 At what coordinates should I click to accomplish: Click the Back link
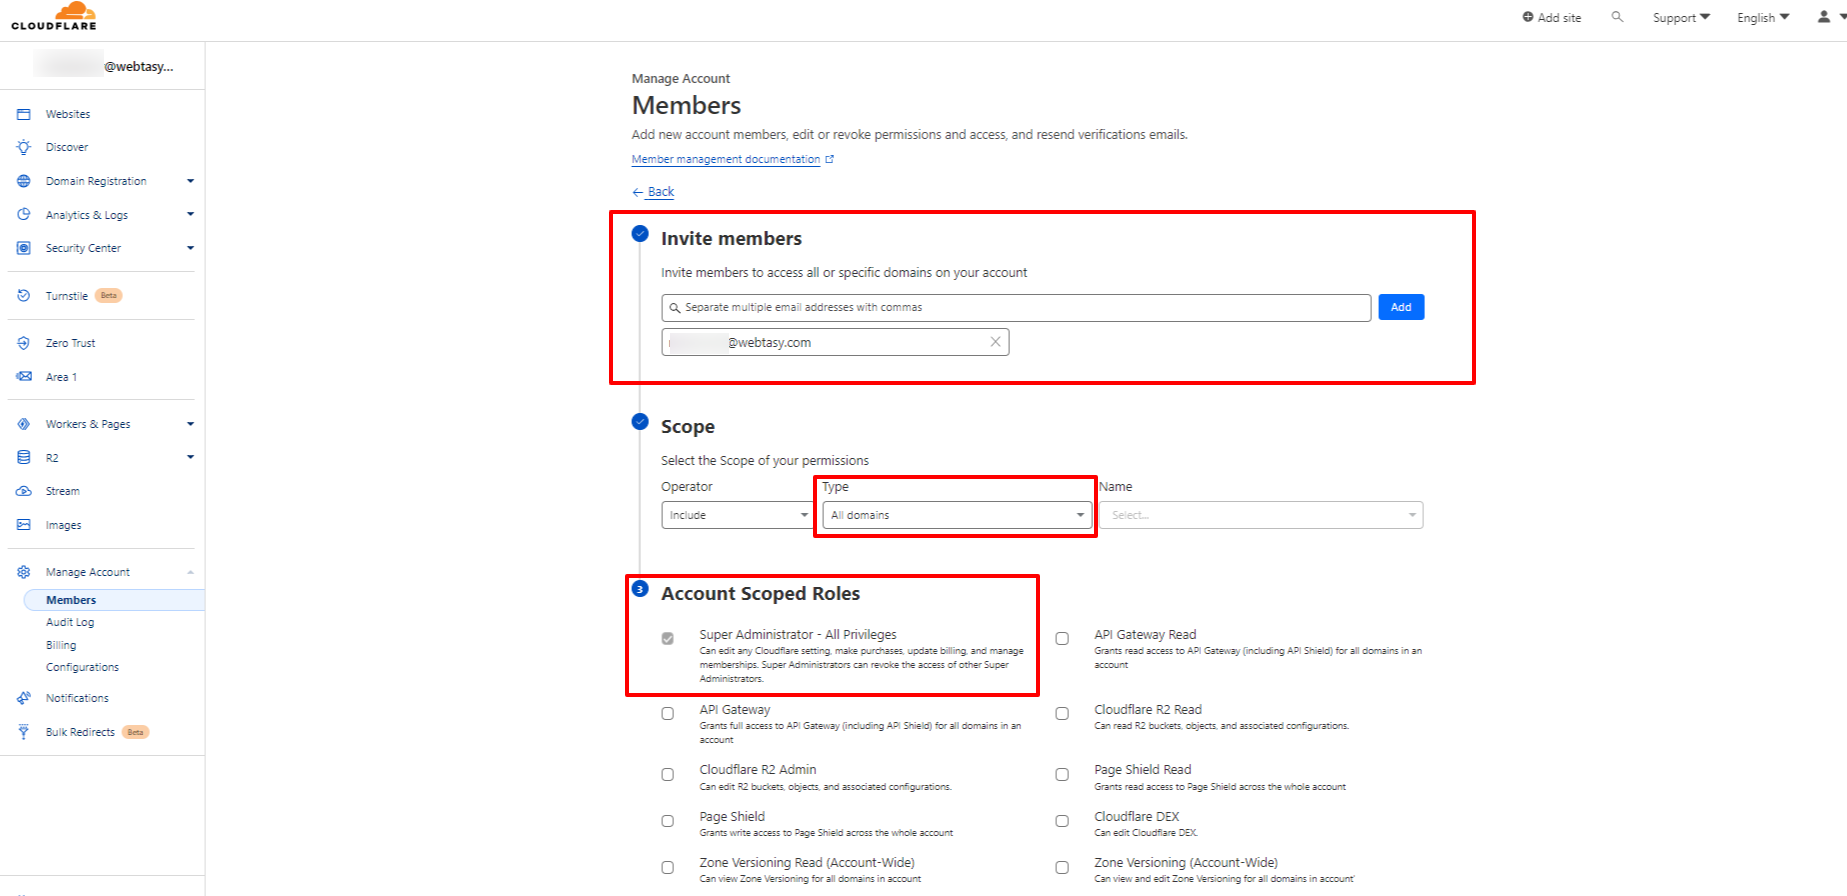661,192
